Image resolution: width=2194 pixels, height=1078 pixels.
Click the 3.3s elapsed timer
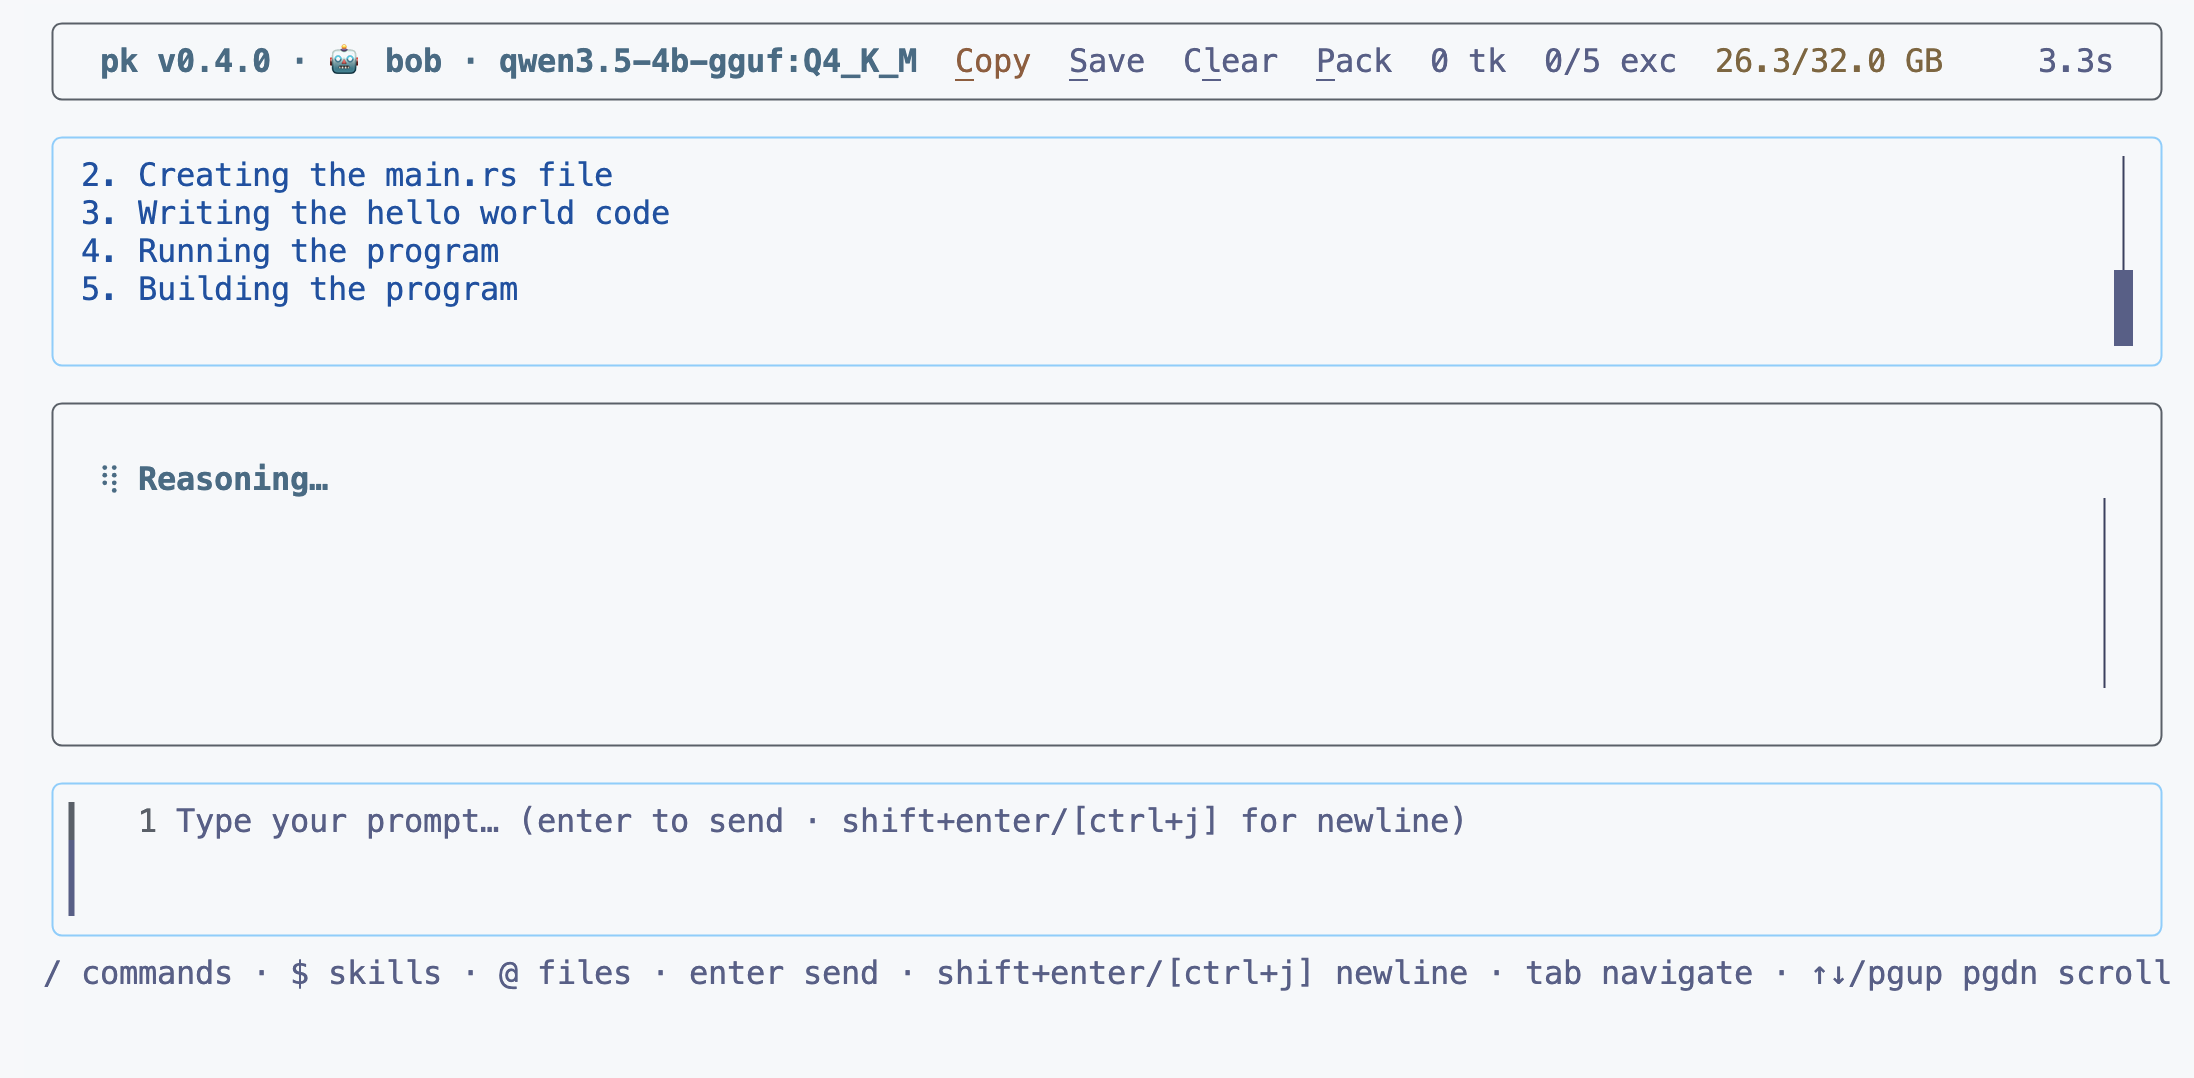click(2075, 62)
